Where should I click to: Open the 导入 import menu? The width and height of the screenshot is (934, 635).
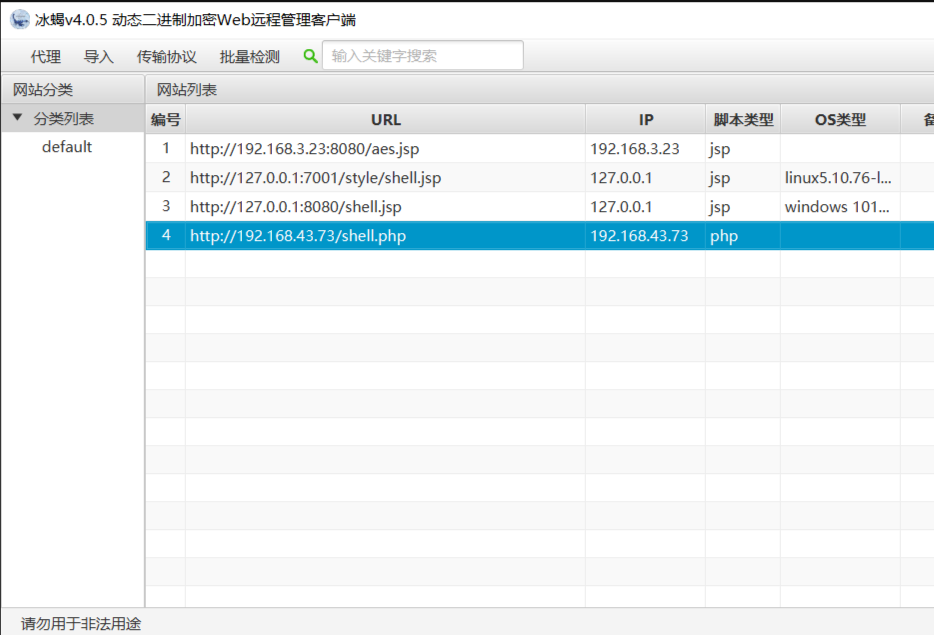pyautogui.click(x=98, y=57)
